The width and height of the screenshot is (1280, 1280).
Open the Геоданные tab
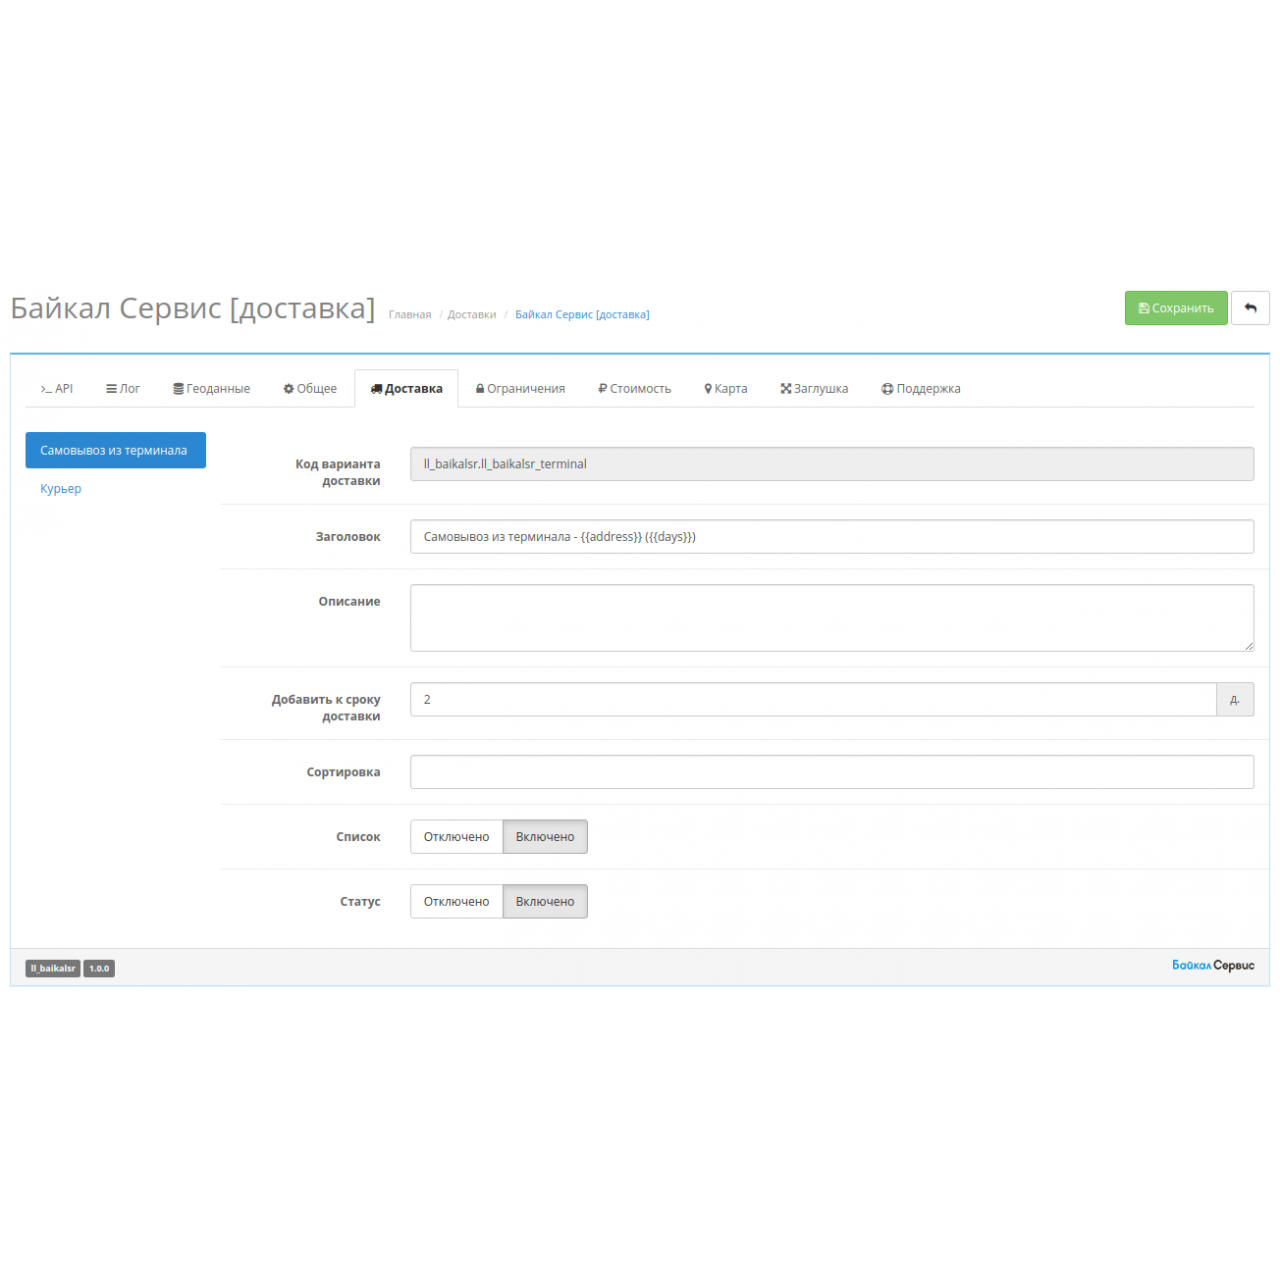211,388
